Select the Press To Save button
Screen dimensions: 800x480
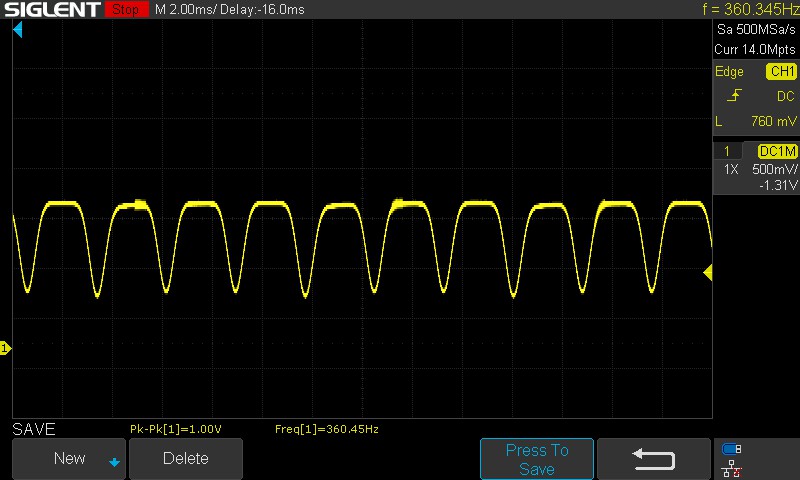[x=537, y=459]
